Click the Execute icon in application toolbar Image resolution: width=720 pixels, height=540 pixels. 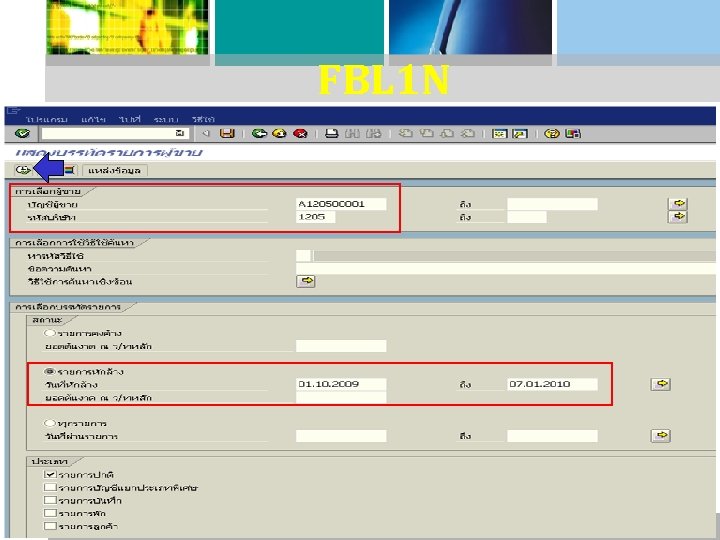tap(23, 170)
